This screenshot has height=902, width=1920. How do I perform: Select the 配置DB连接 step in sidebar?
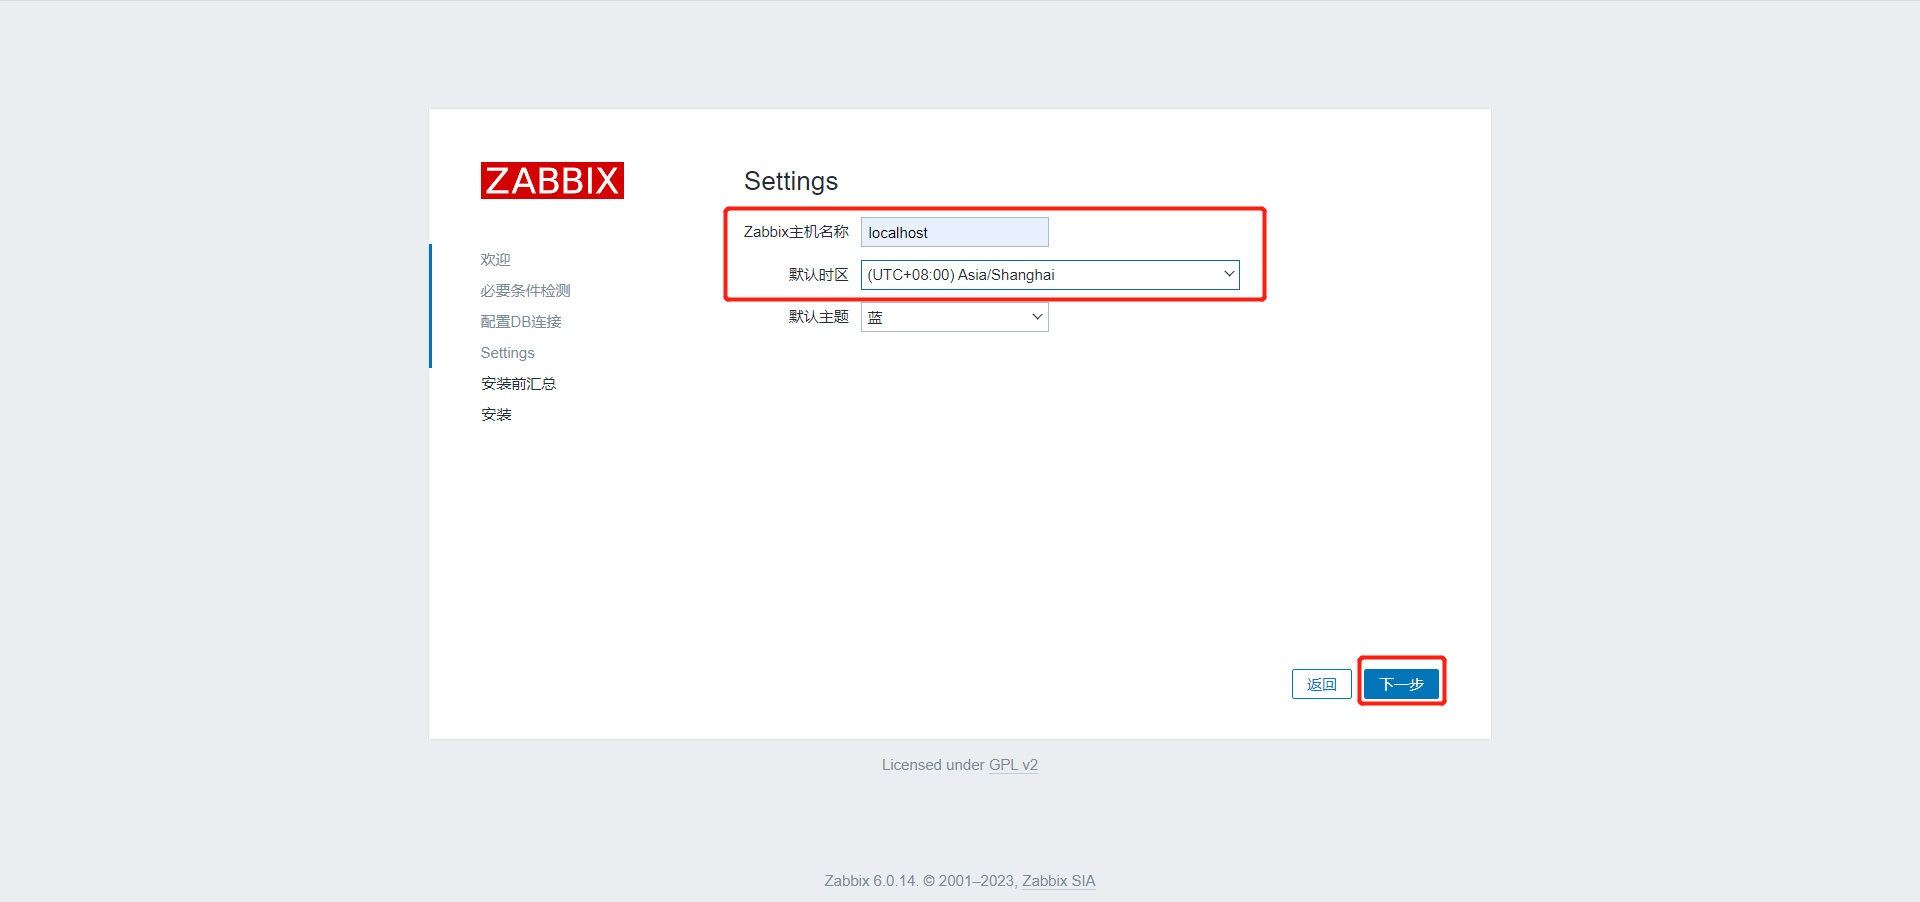[521, 322]
